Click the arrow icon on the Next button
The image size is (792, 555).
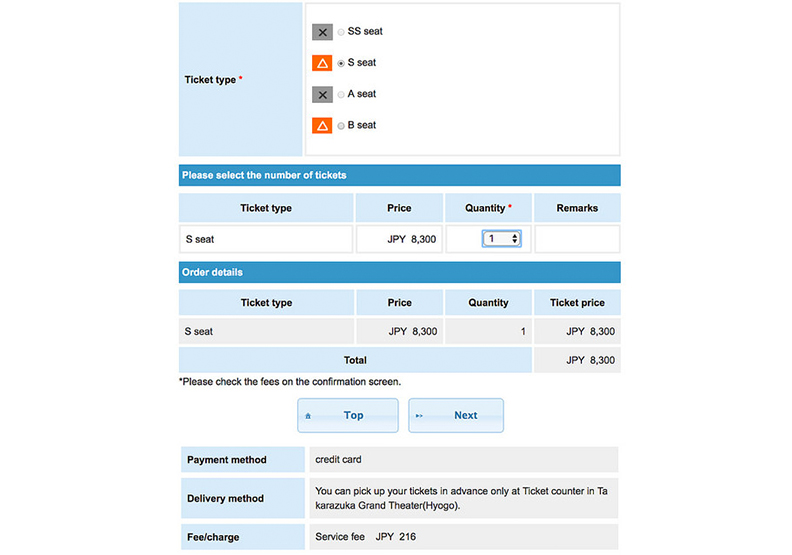[419, 416]
